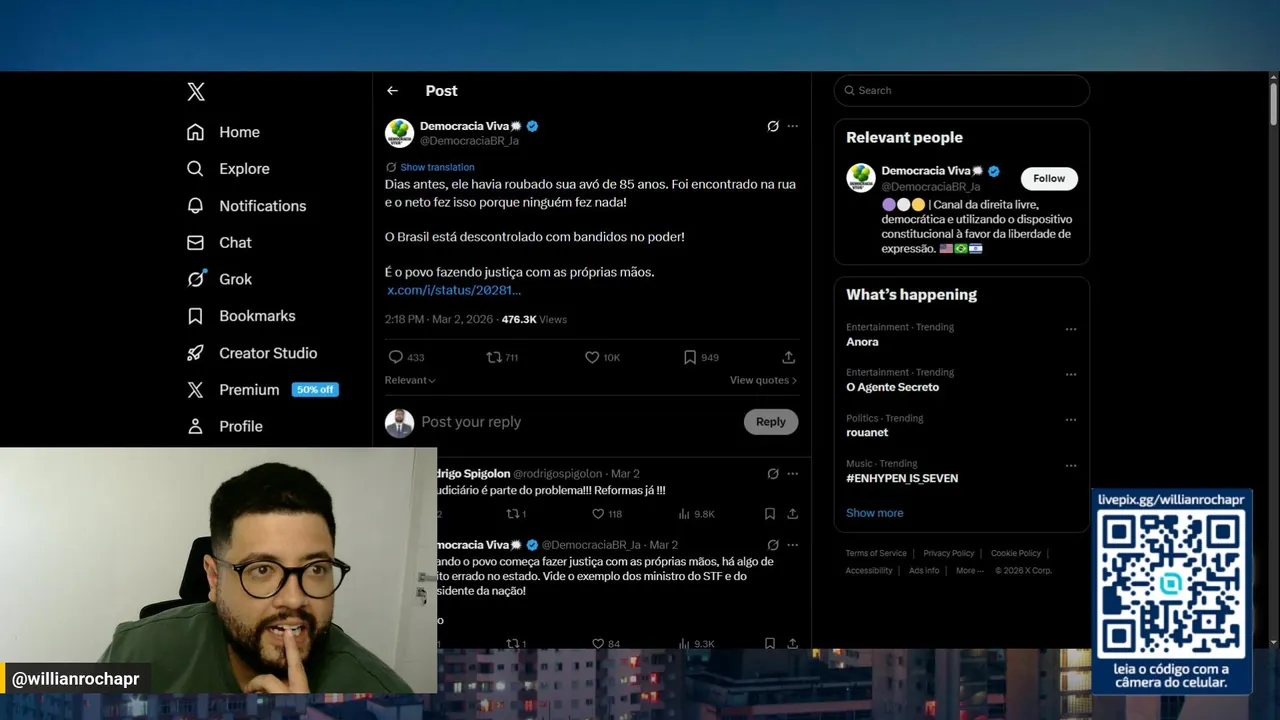1280x720 pixels.
Task: Open the x.com/i/status link in post
Action: pyautogui.click(x=454, y=290)
